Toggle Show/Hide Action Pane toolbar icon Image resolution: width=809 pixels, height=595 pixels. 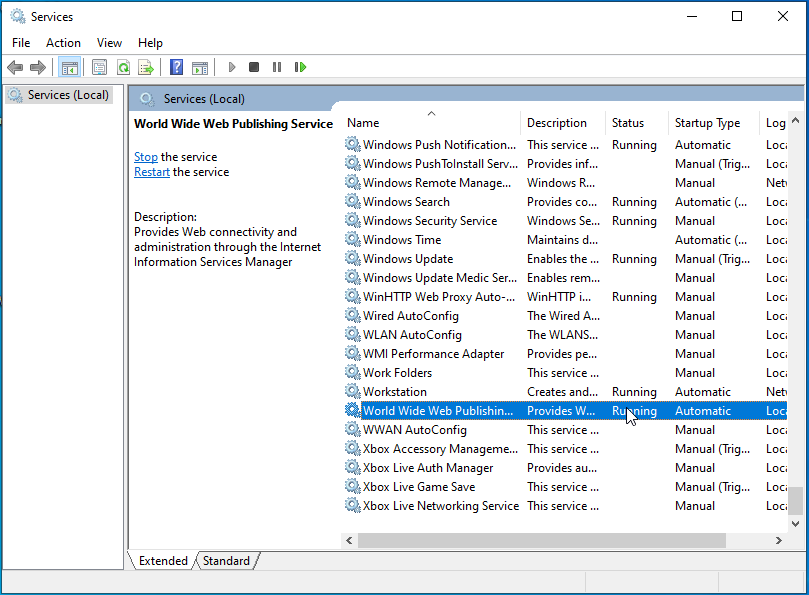pos(200,68)
